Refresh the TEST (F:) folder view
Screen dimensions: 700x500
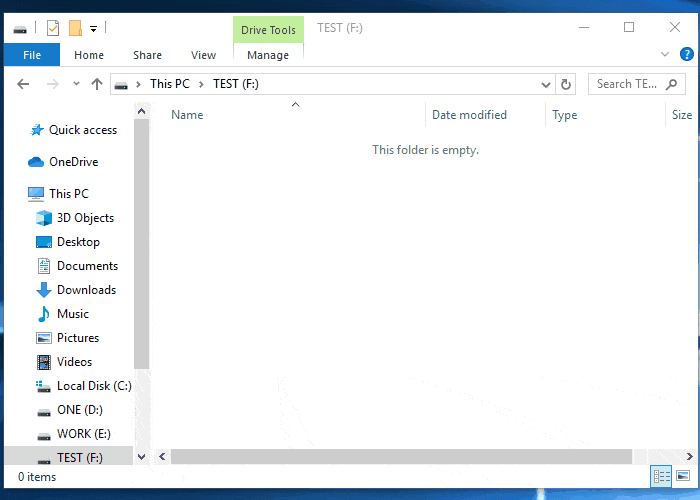point(567,85)
